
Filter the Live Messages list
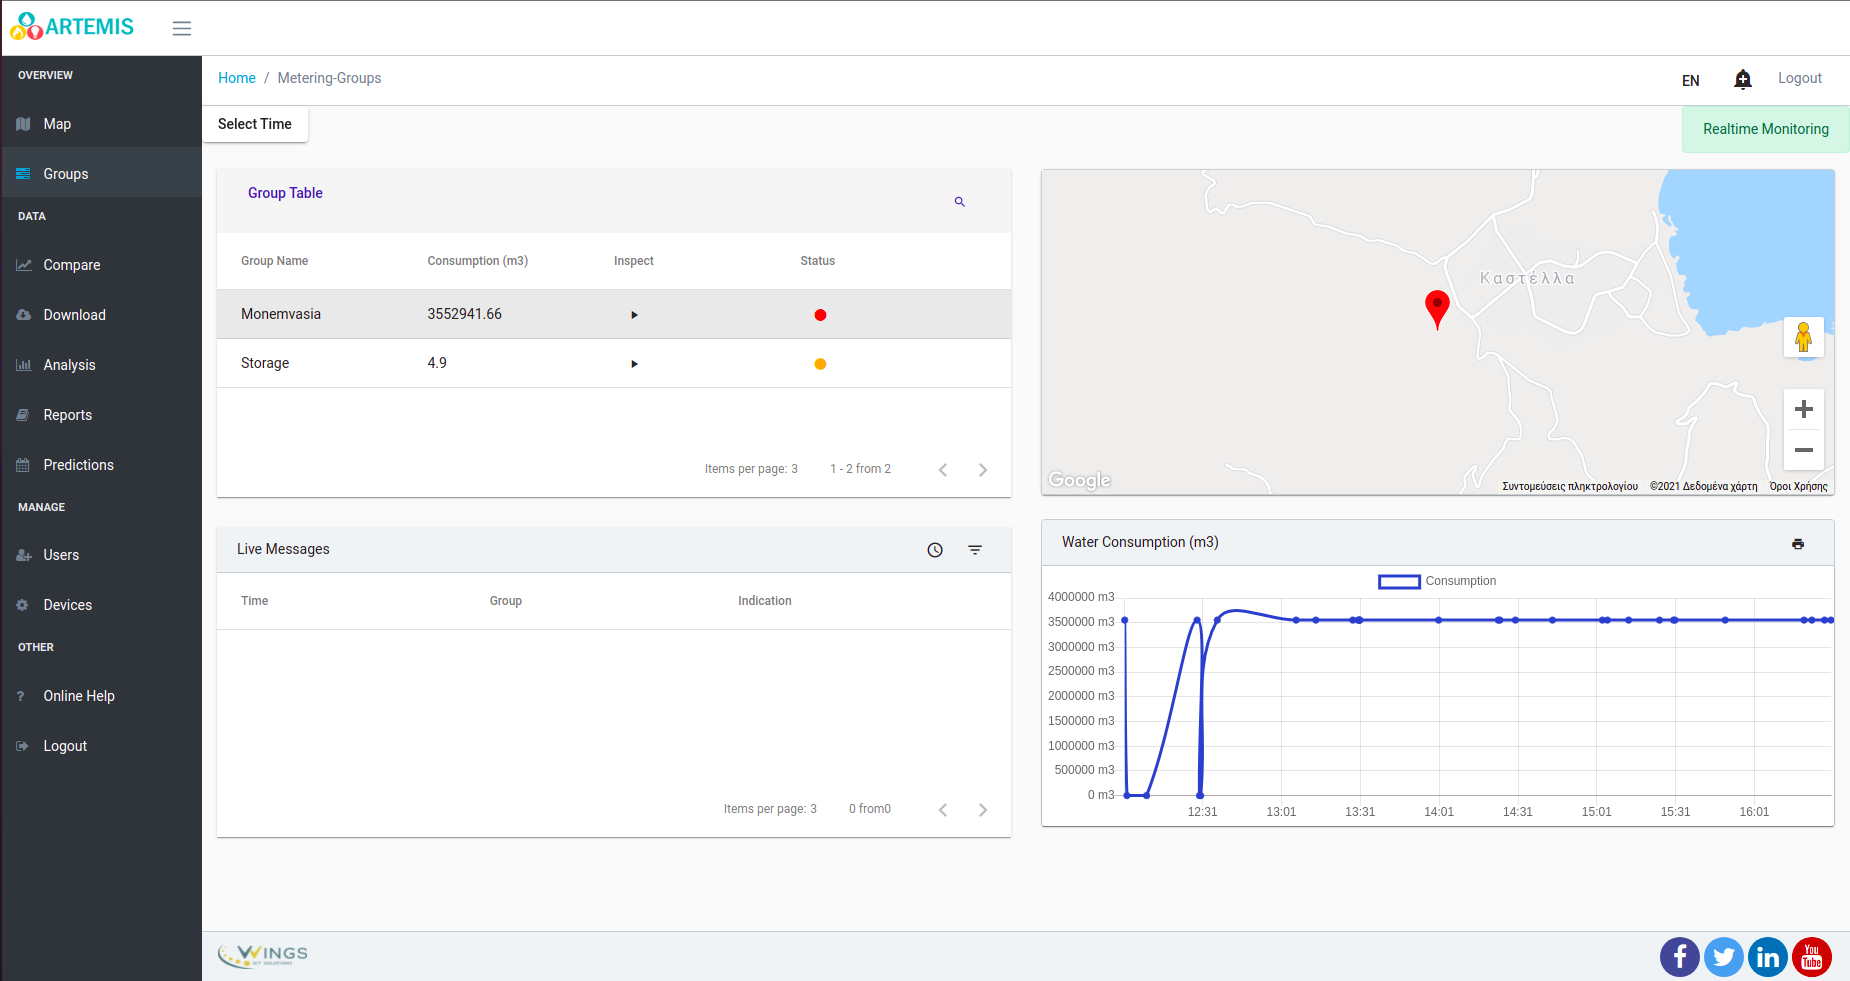click(975, 550)
